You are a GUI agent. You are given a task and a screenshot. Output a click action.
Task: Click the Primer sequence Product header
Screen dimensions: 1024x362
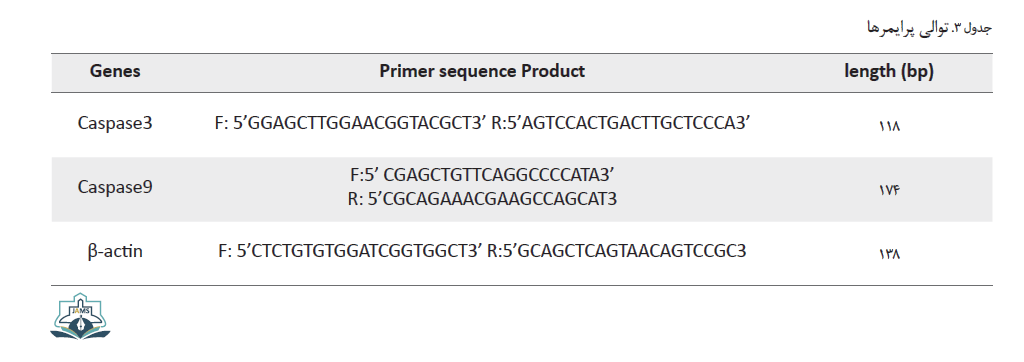(x=482, y=71)
